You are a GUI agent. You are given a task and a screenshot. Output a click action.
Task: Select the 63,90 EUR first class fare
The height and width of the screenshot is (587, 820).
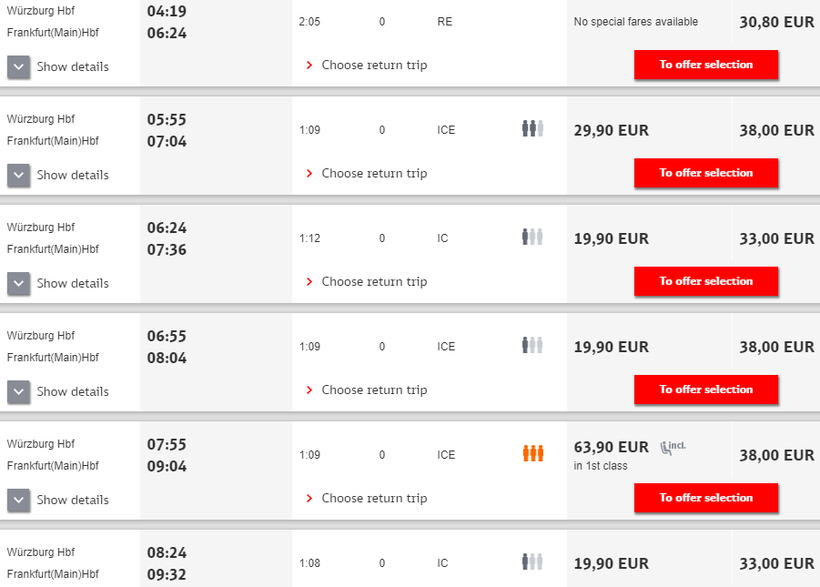click(x=611, y=447)
